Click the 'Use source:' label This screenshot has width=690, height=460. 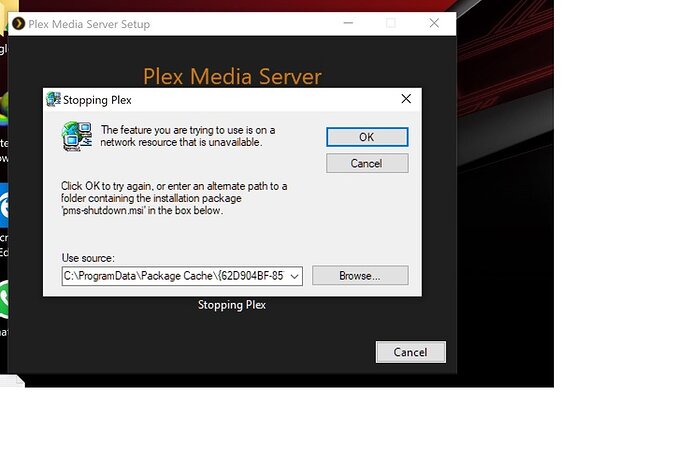[x=88, y=258]
